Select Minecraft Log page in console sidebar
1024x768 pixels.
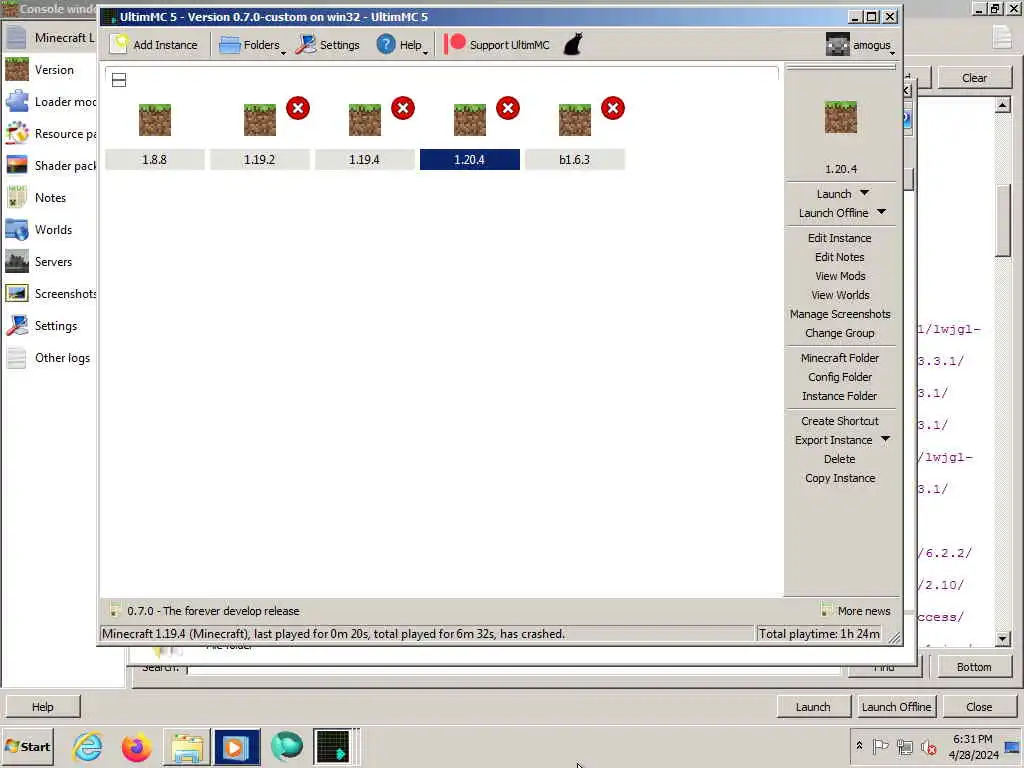point(49,38)
